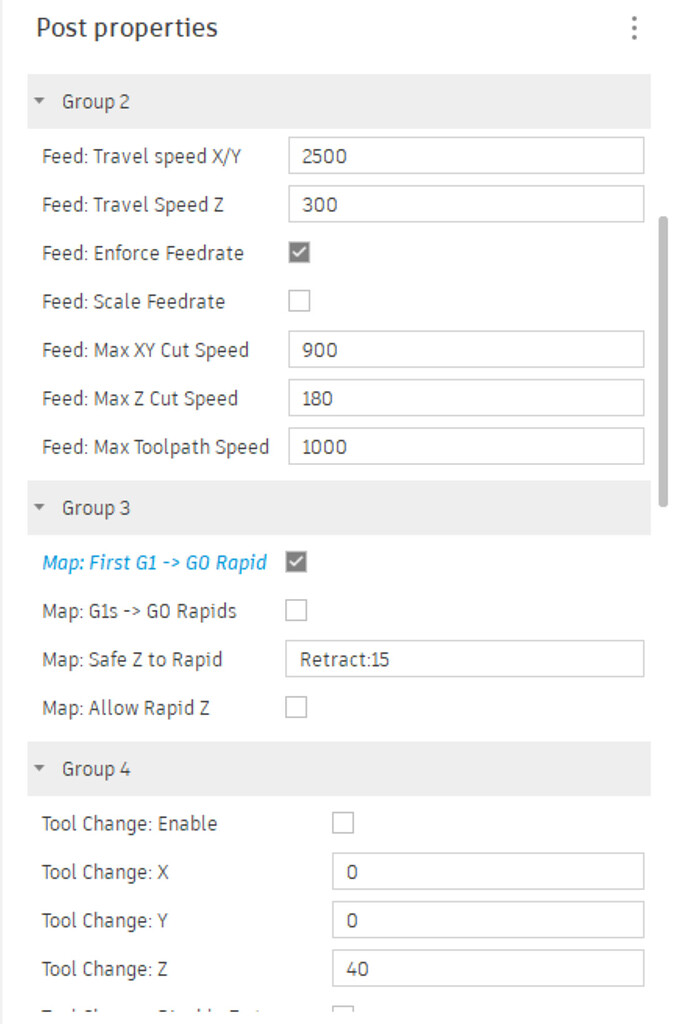Focus the Tool Change: X field
The width and height of the screenshot is (683, 1024).
(x=488, y=872)
